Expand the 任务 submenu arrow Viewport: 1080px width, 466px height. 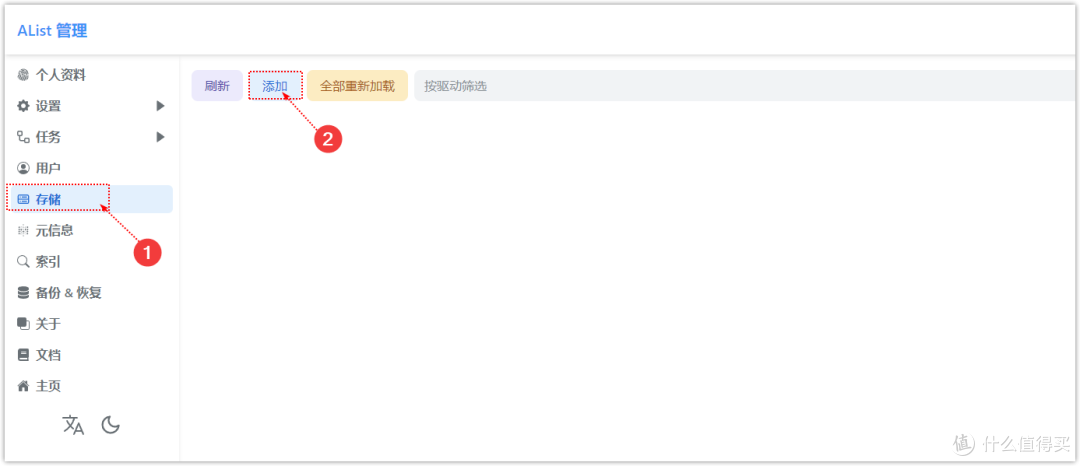(160, 137)
